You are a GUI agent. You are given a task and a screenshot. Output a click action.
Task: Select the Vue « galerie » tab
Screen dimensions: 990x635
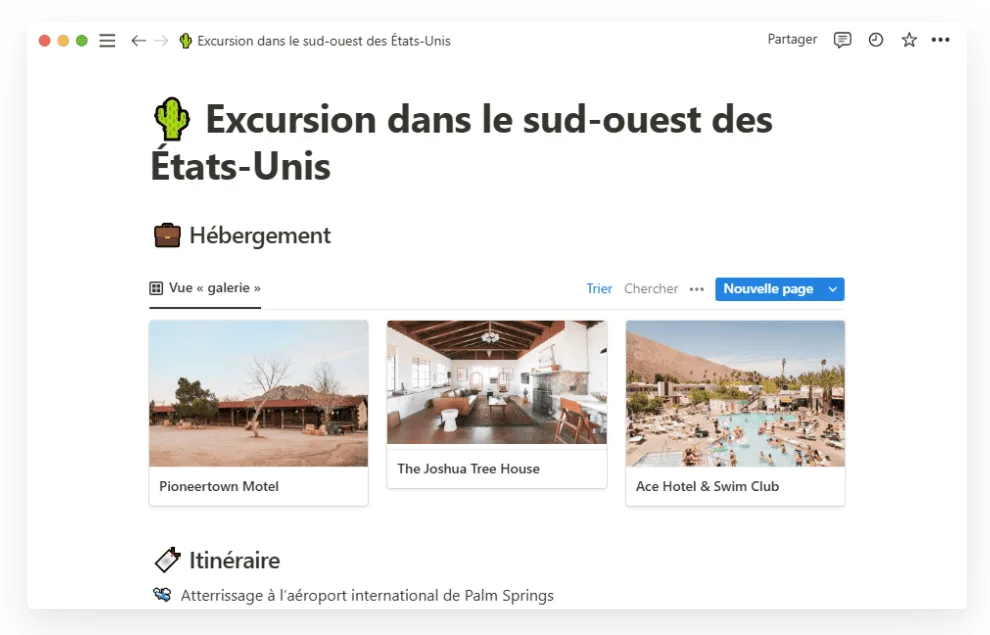[205, 288]
